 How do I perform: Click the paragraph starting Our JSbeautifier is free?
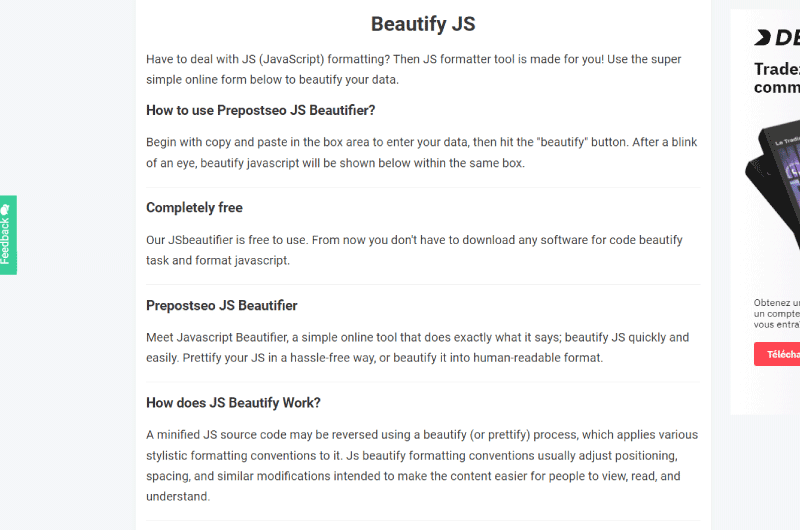(414, 250)
